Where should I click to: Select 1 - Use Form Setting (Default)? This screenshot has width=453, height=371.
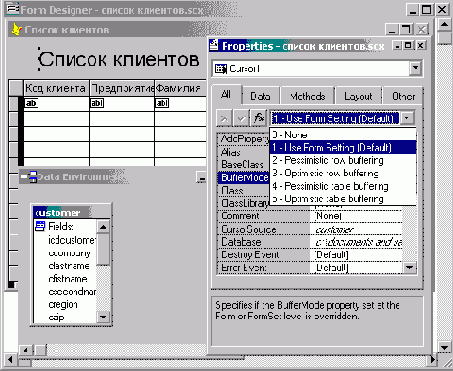pyautogui.click(x=343, y=147)
